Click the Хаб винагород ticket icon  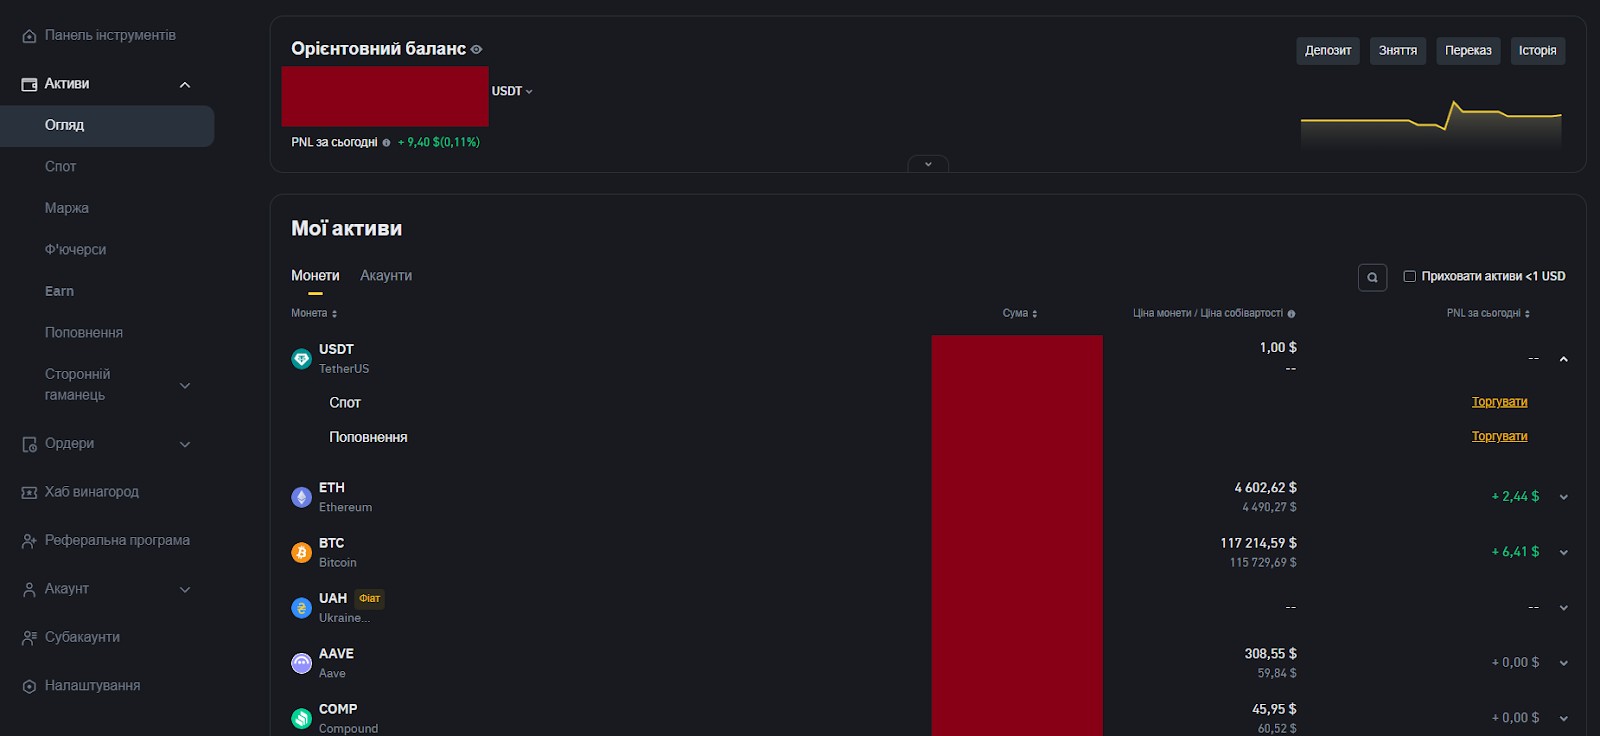pos(29,493)
